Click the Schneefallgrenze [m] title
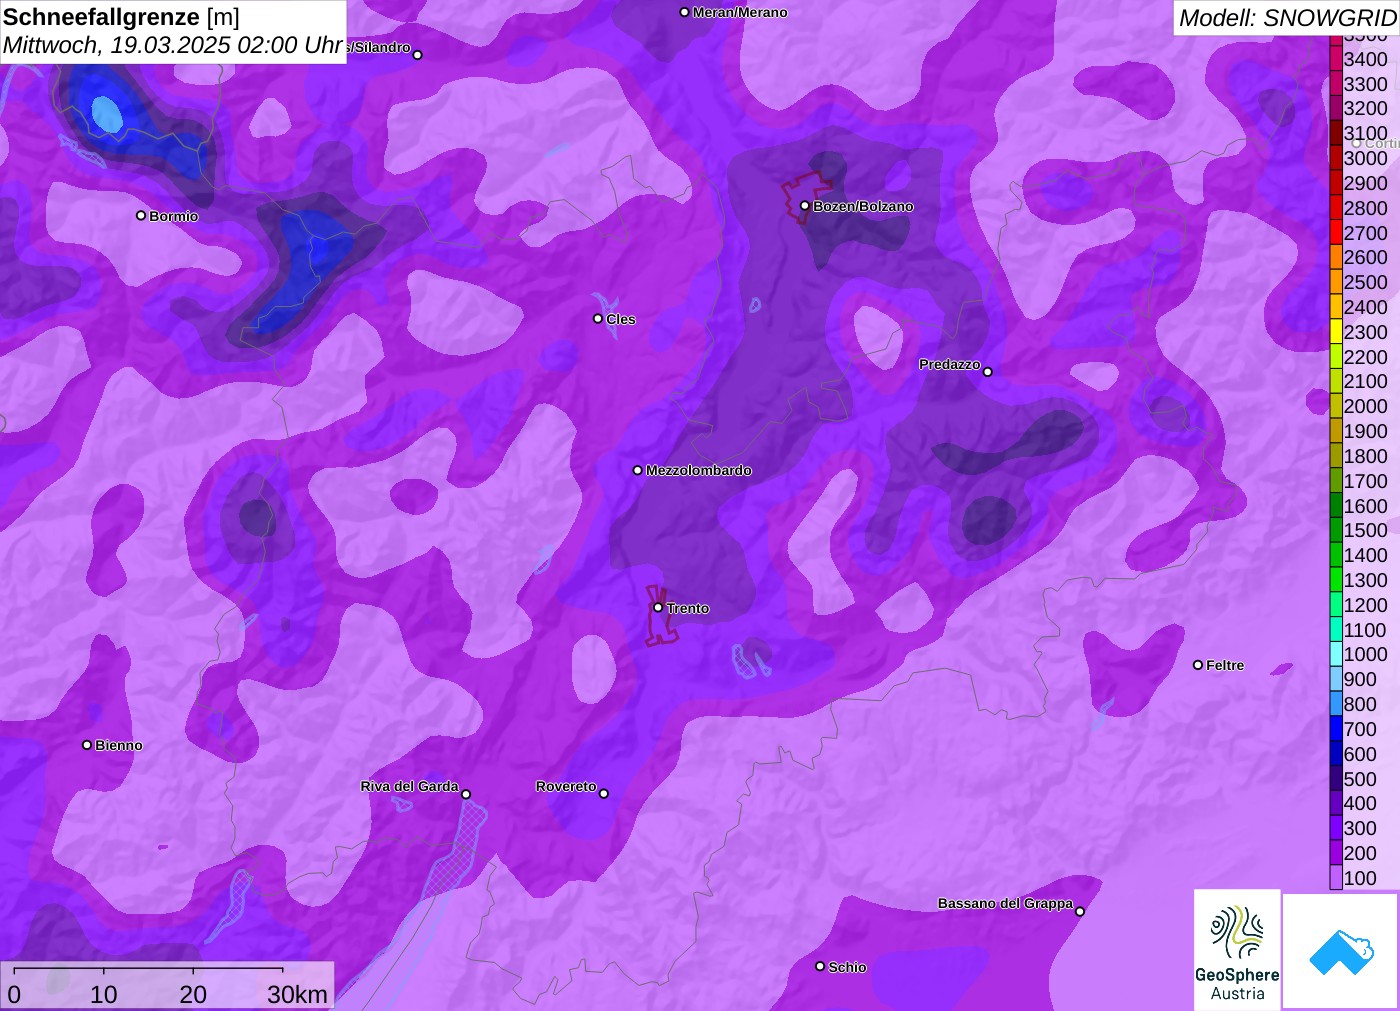The image size is (1400, 1011). tap(121, 17)
